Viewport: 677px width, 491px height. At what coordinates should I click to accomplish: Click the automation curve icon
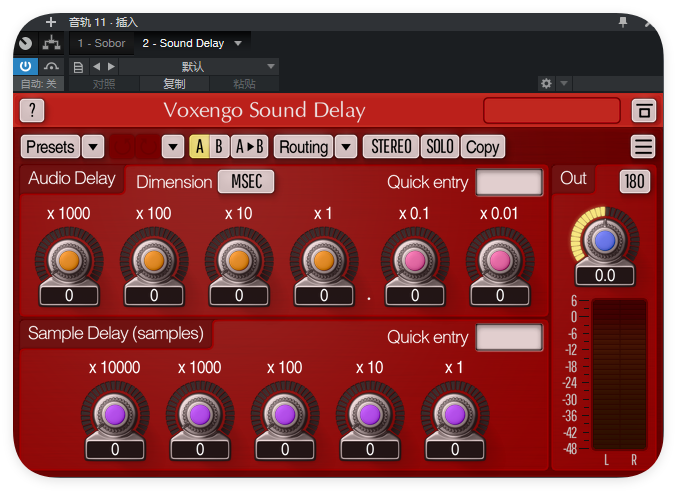point(51,66)
